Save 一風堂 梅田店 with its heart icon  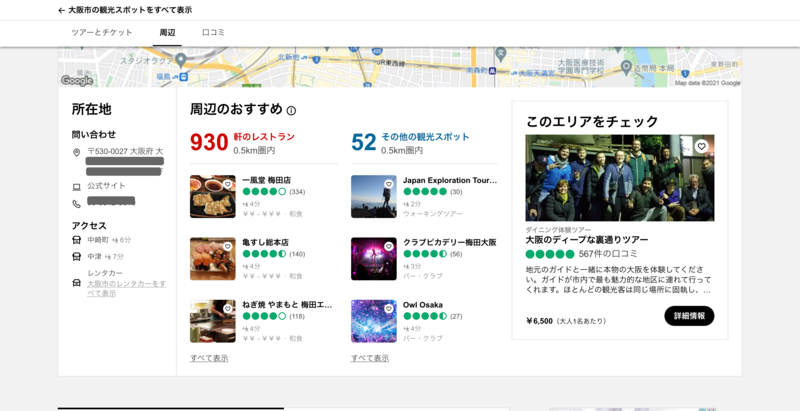[228, 184]
